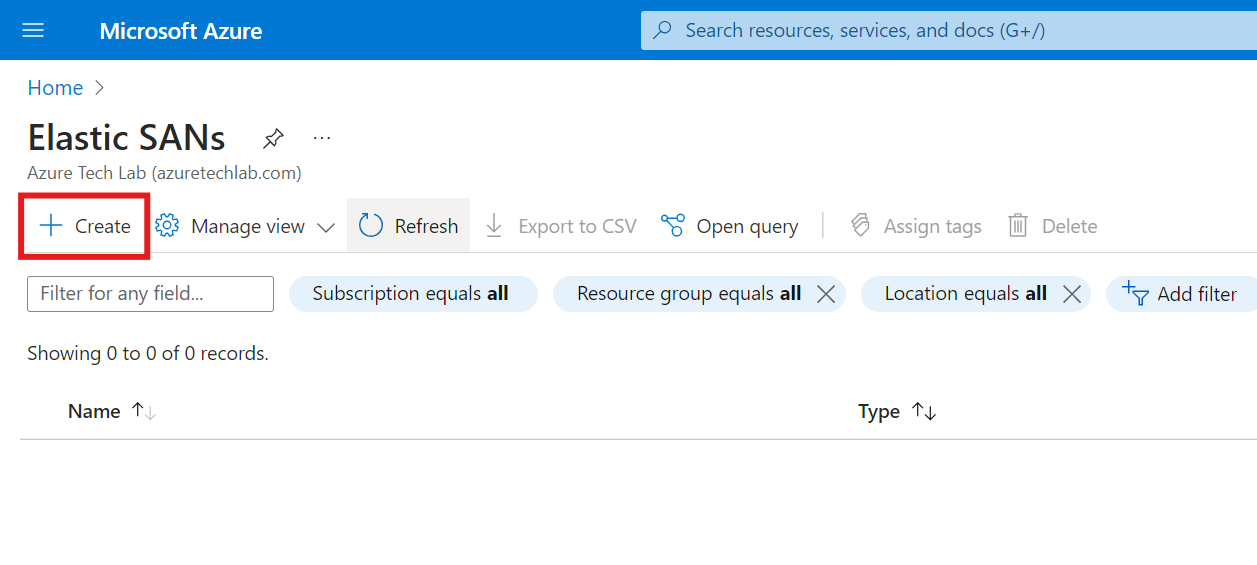
Task: Pin Elastic SANs to dashboard
Action: 272,138
